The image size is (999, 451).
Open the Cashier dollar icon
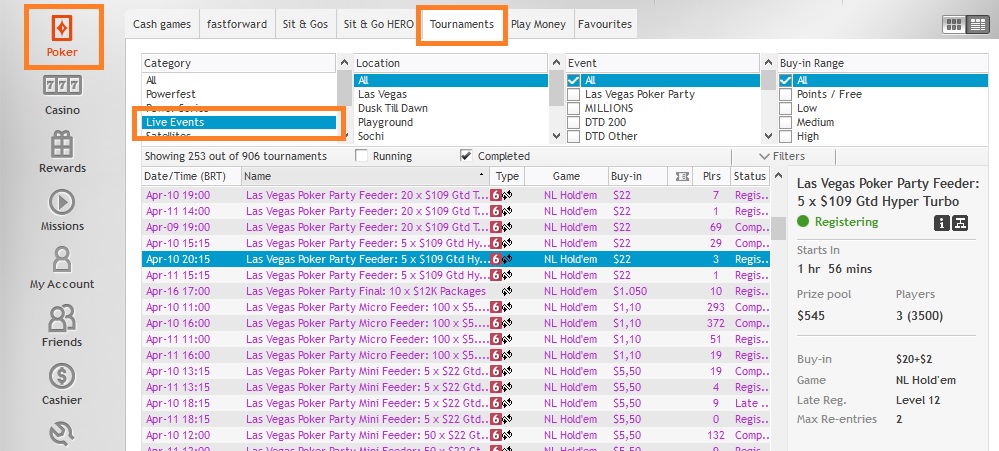click(x=62, y=376)
